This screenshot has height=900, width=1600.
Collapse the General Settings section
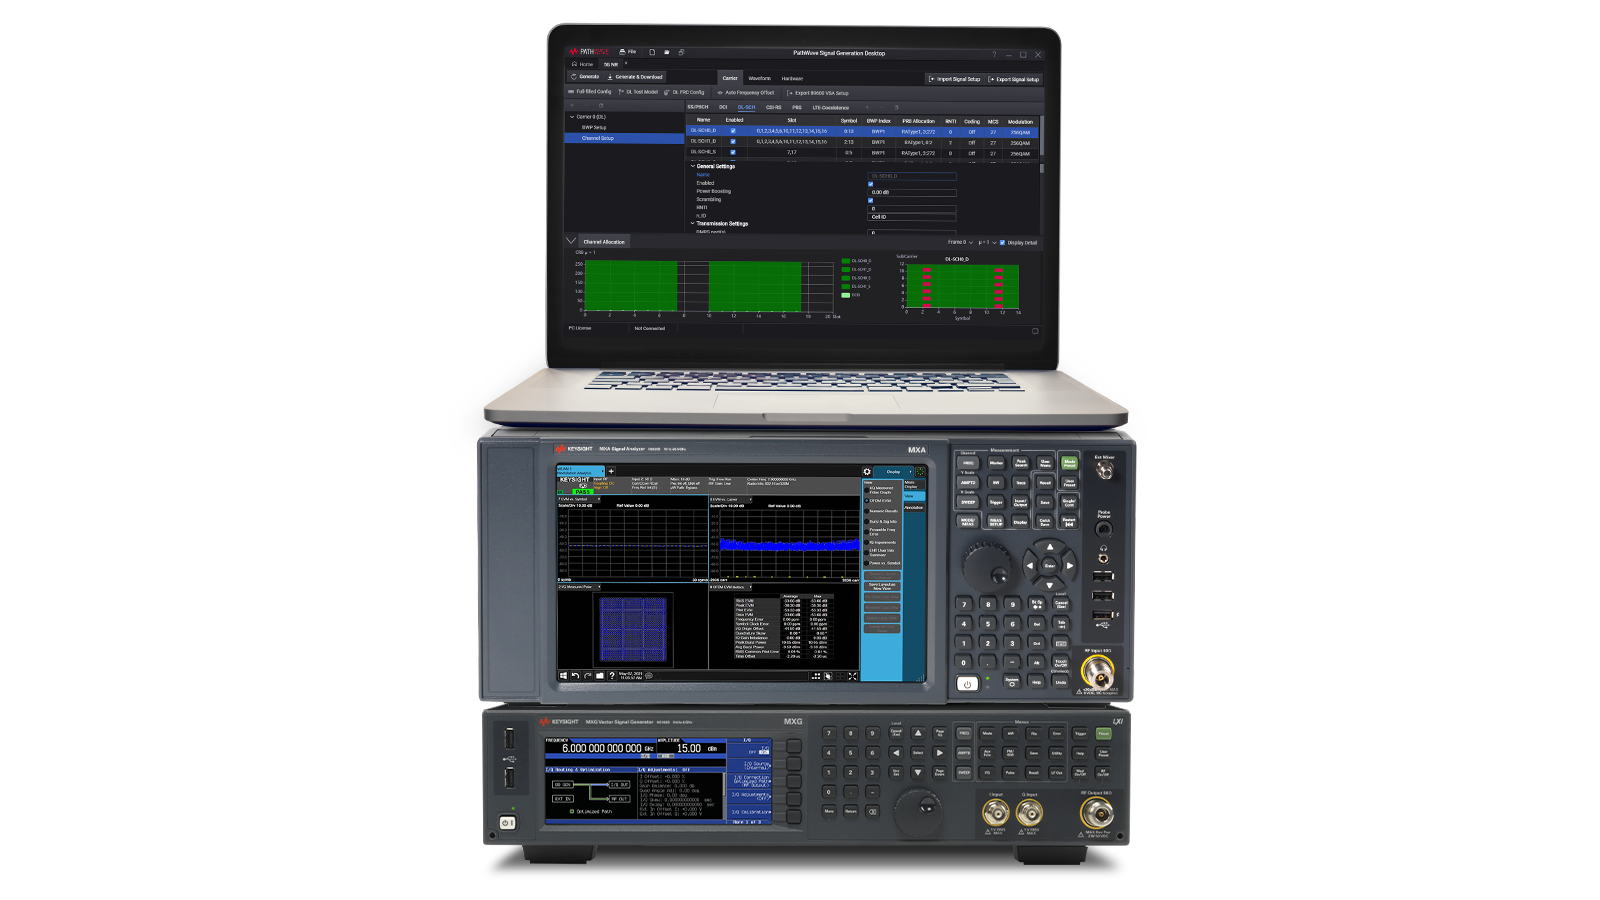click(x=693, y=166)
